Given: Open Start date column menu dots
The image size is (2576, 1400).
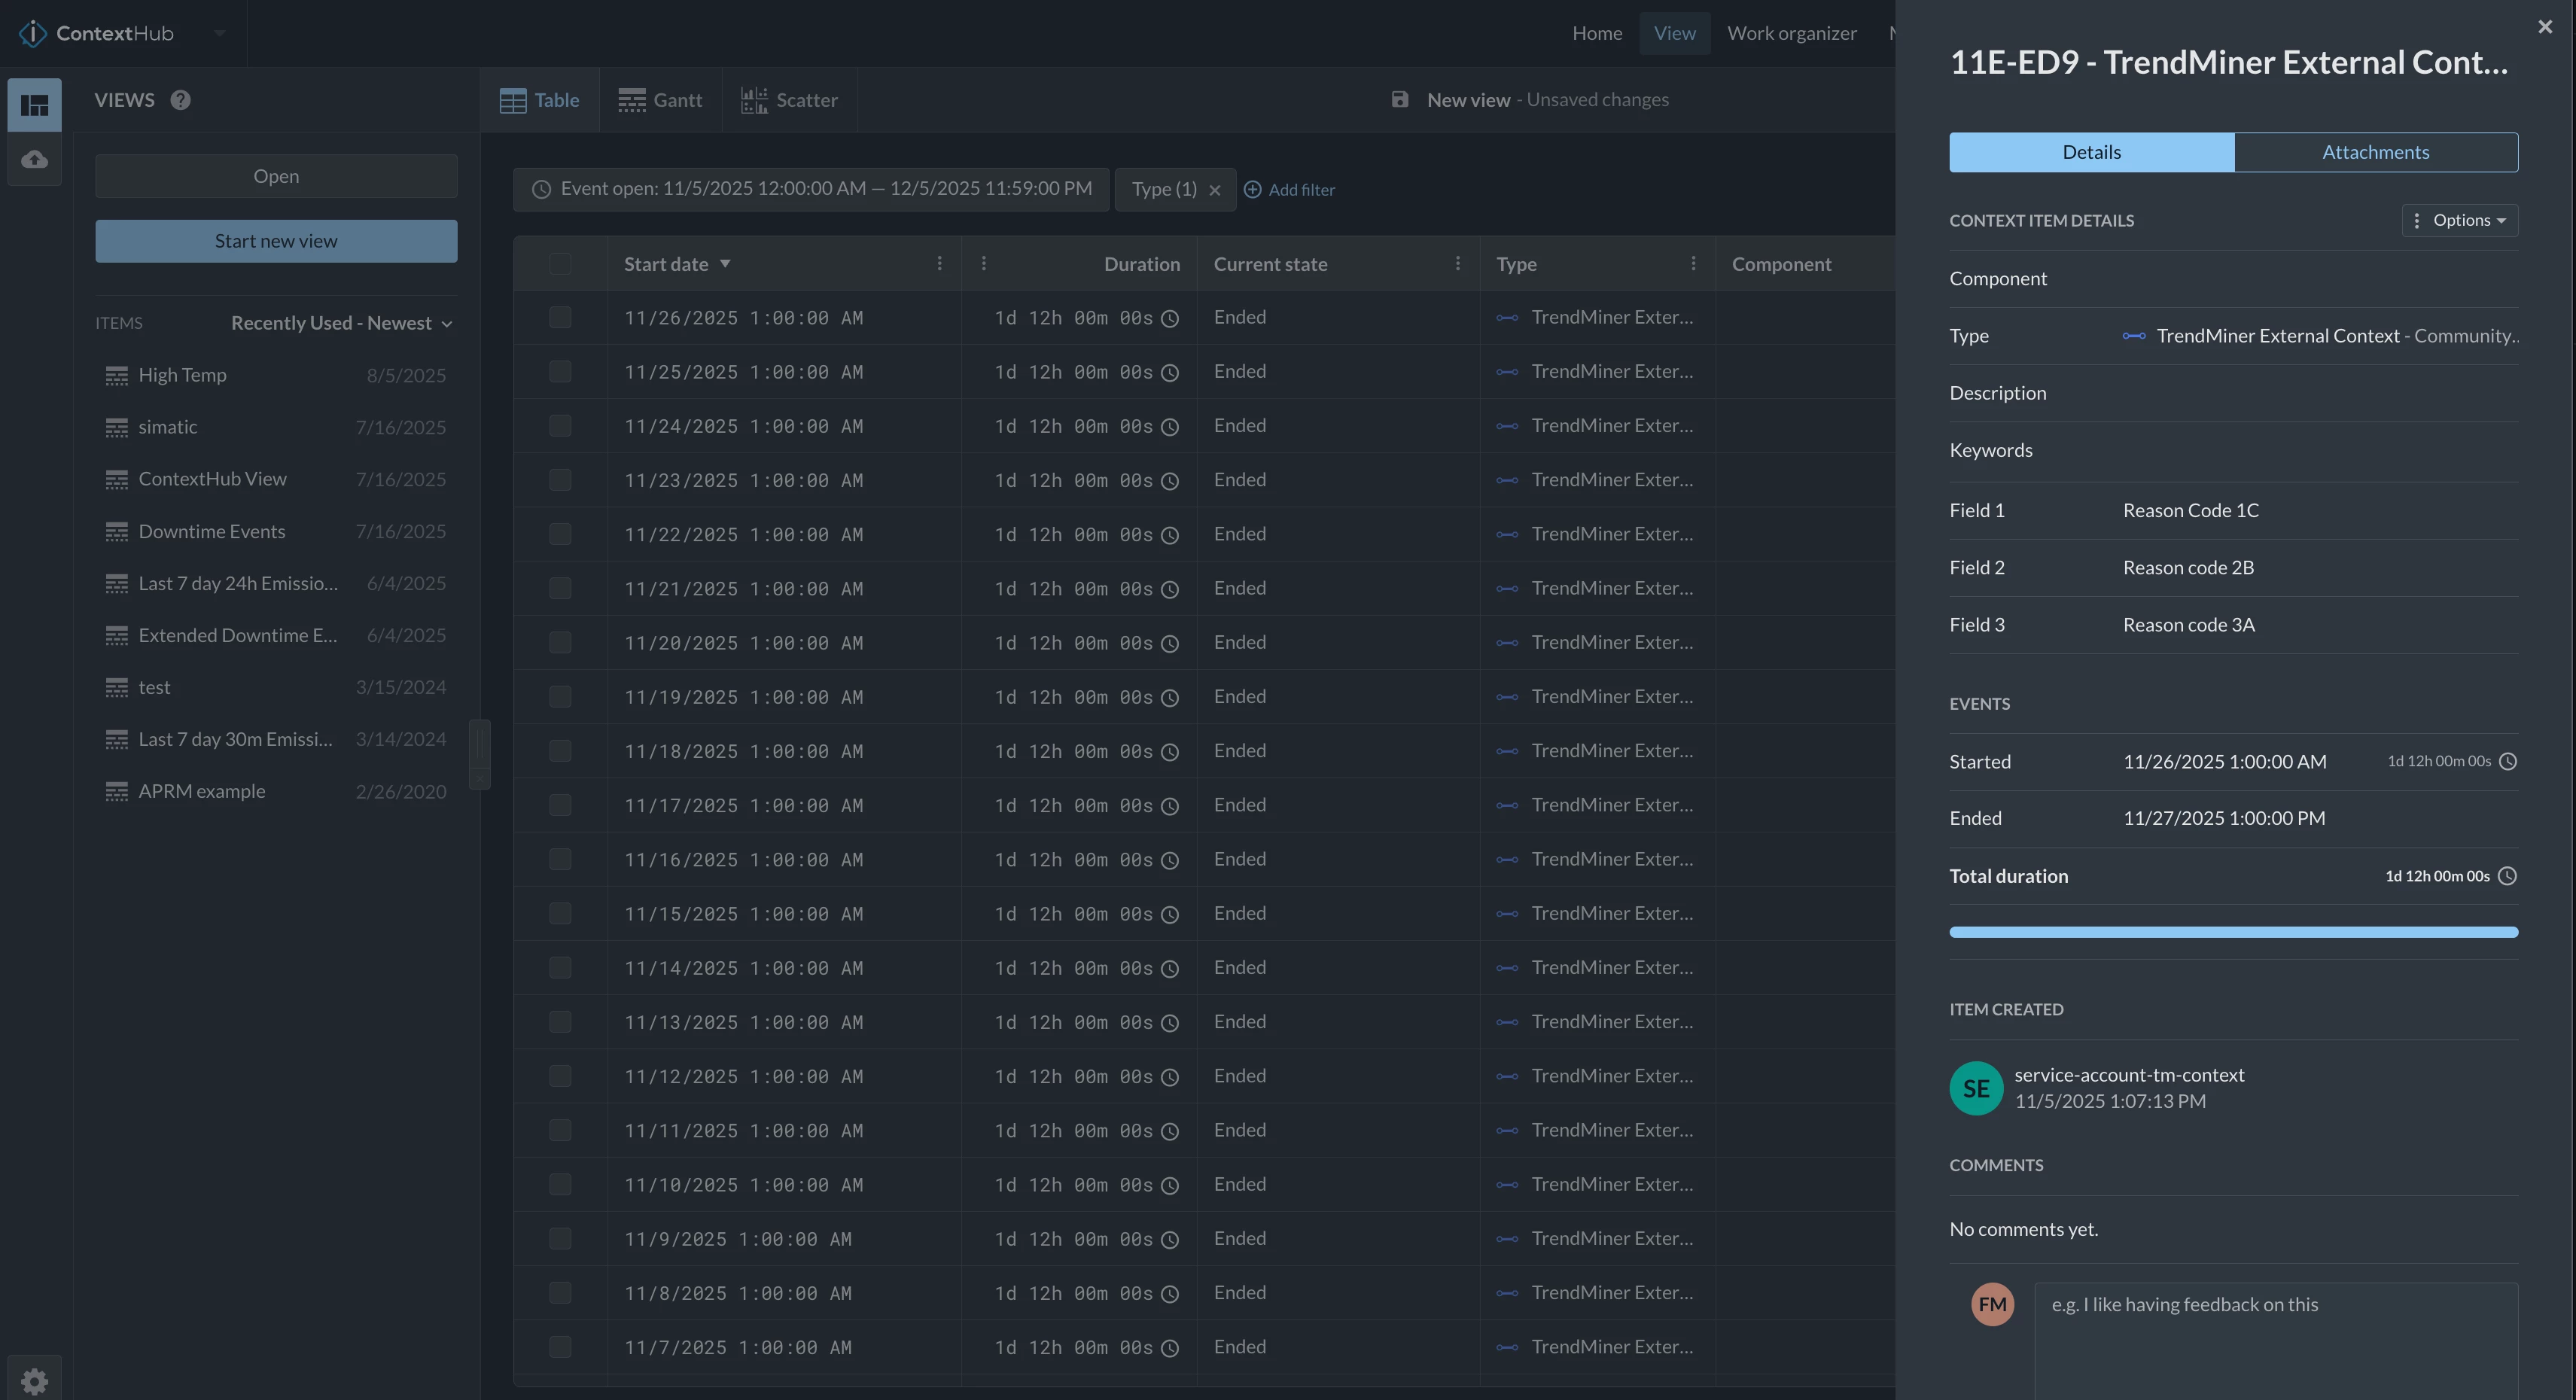Looking at the screenshot, I should [x=939, y=264].
